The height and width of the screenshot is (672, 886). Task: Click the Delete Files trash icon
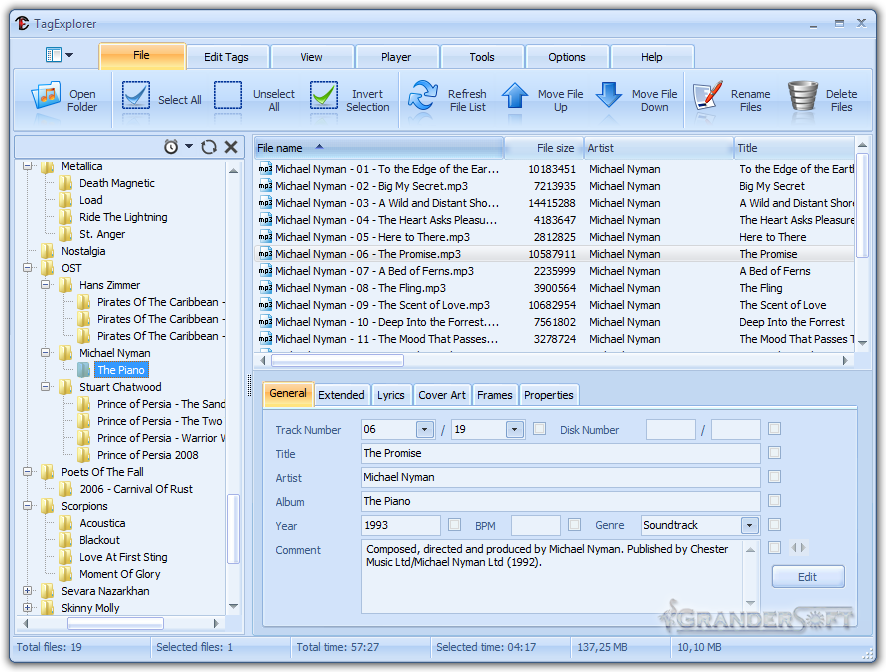coord(802,98)
